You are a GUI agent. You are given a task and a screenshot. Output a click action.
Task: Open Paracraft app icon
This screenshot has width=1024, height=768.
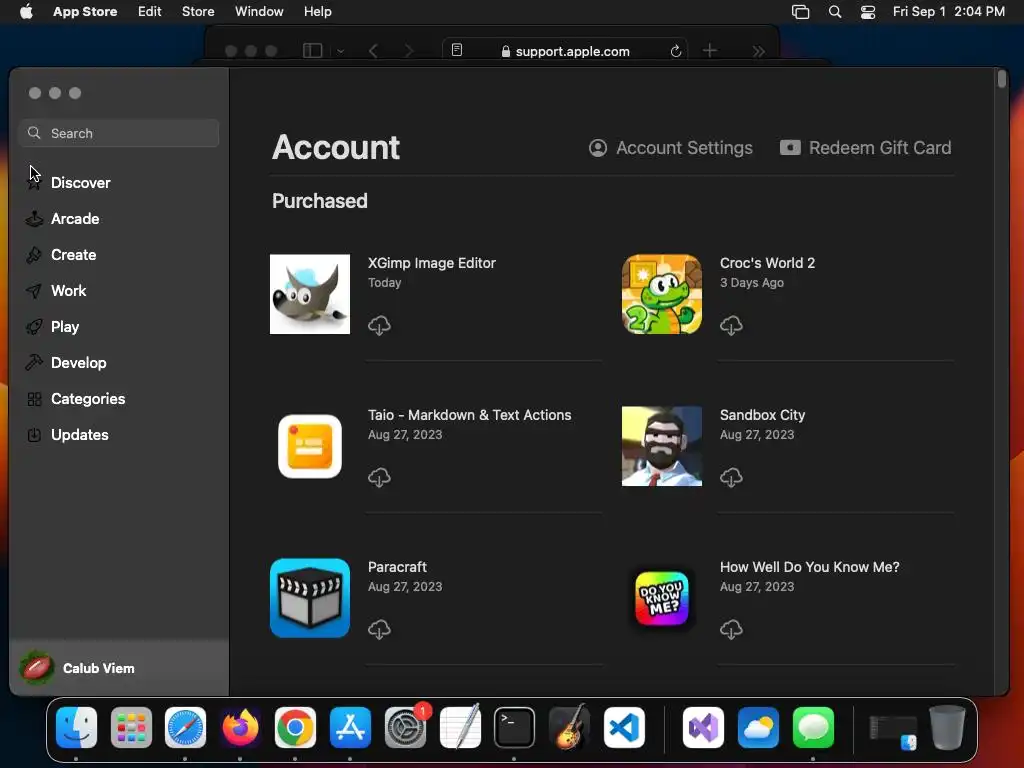point(310,598)
